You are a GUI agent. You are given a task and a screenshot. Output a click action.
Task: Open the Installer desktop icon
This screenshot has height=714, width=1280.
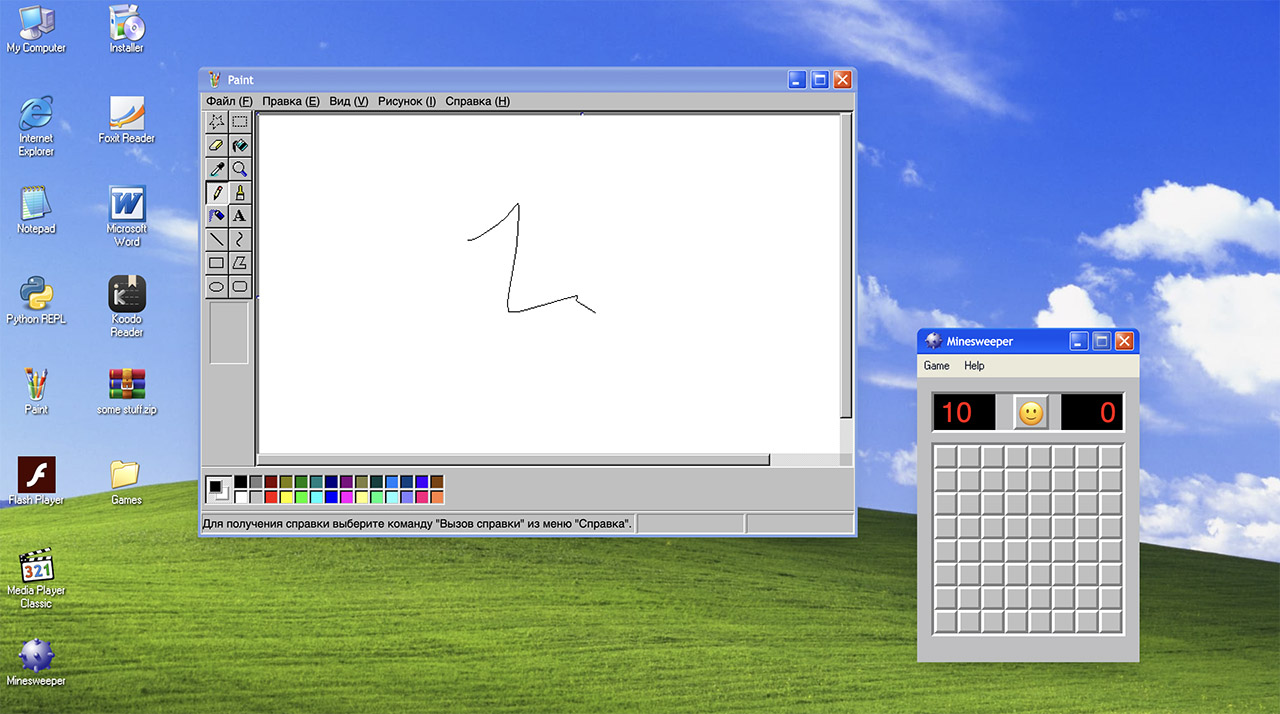127,29
